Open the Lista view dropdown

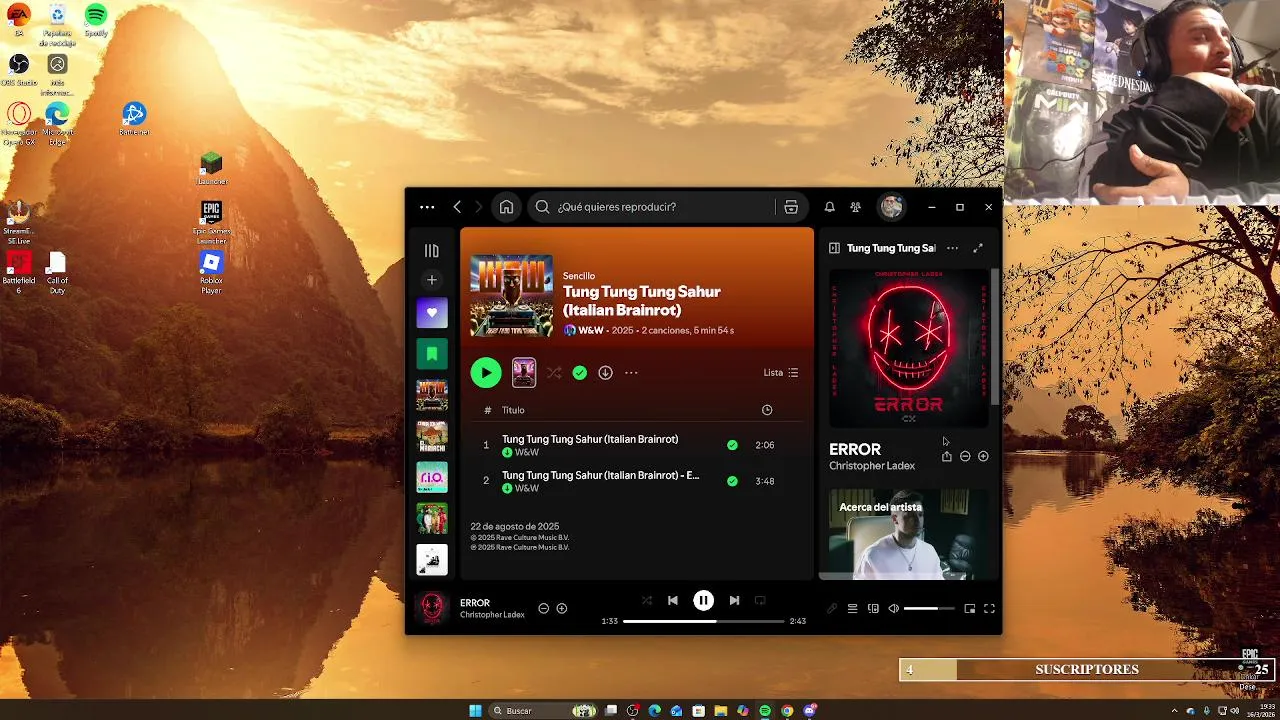click(x=781, y=373)
